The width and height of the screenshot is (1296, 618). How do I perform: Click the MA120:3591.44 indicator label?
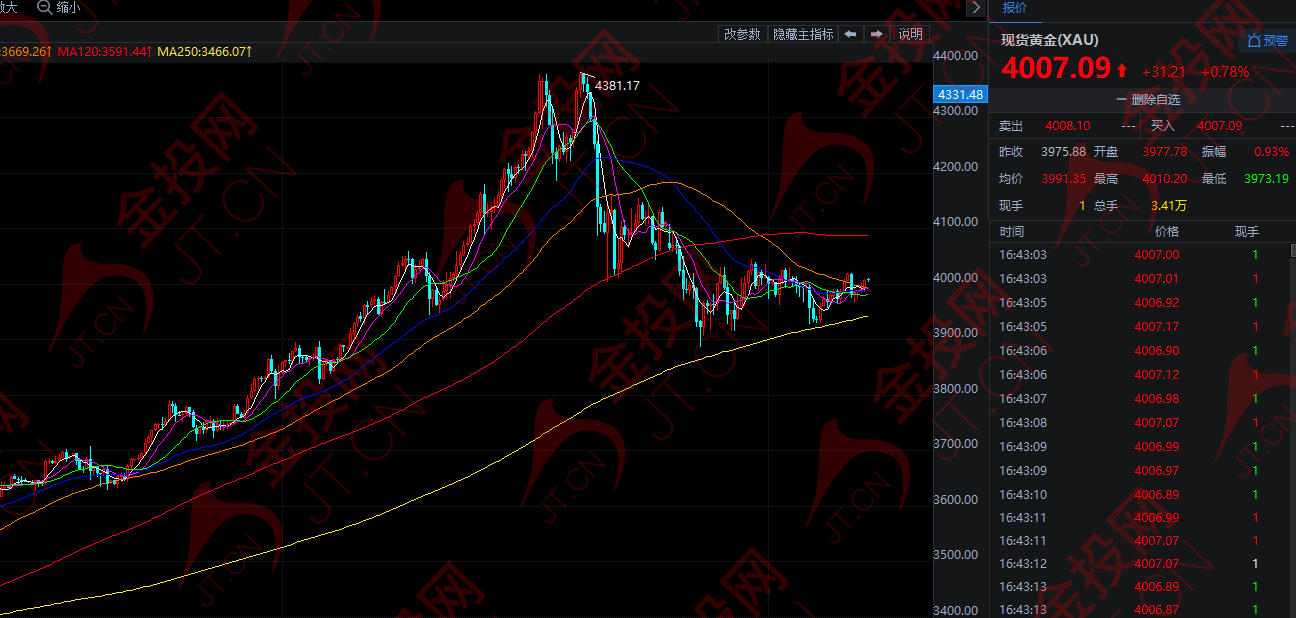[x=104, y=51]
